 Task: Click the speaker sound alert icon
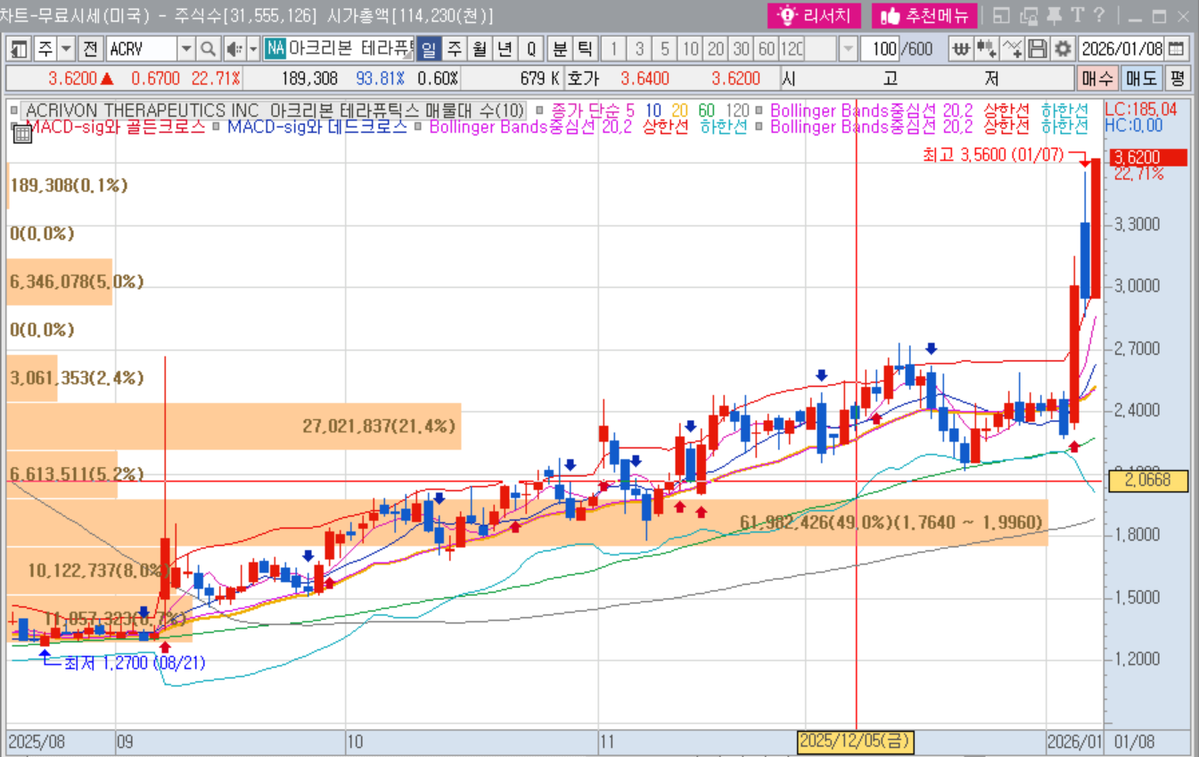click(x=233, y=50)
